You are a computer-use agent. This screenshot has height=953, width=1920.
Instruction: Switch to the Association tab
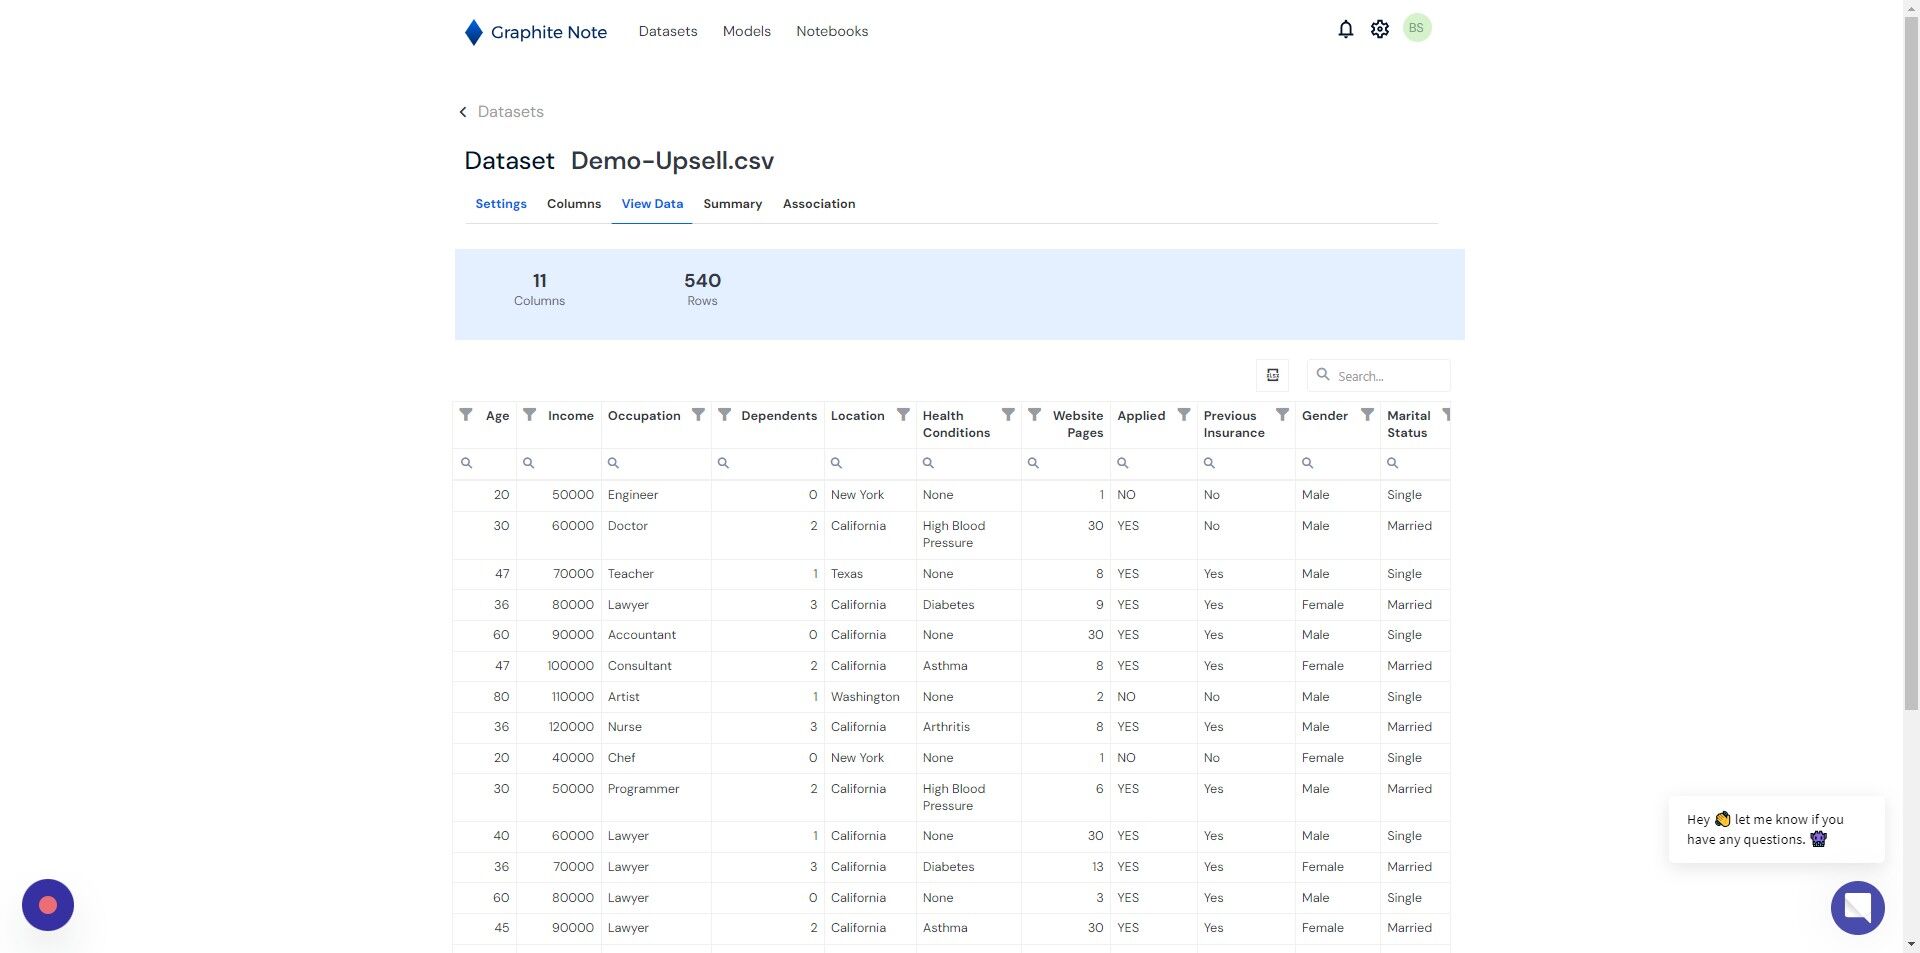coord(819,204)
